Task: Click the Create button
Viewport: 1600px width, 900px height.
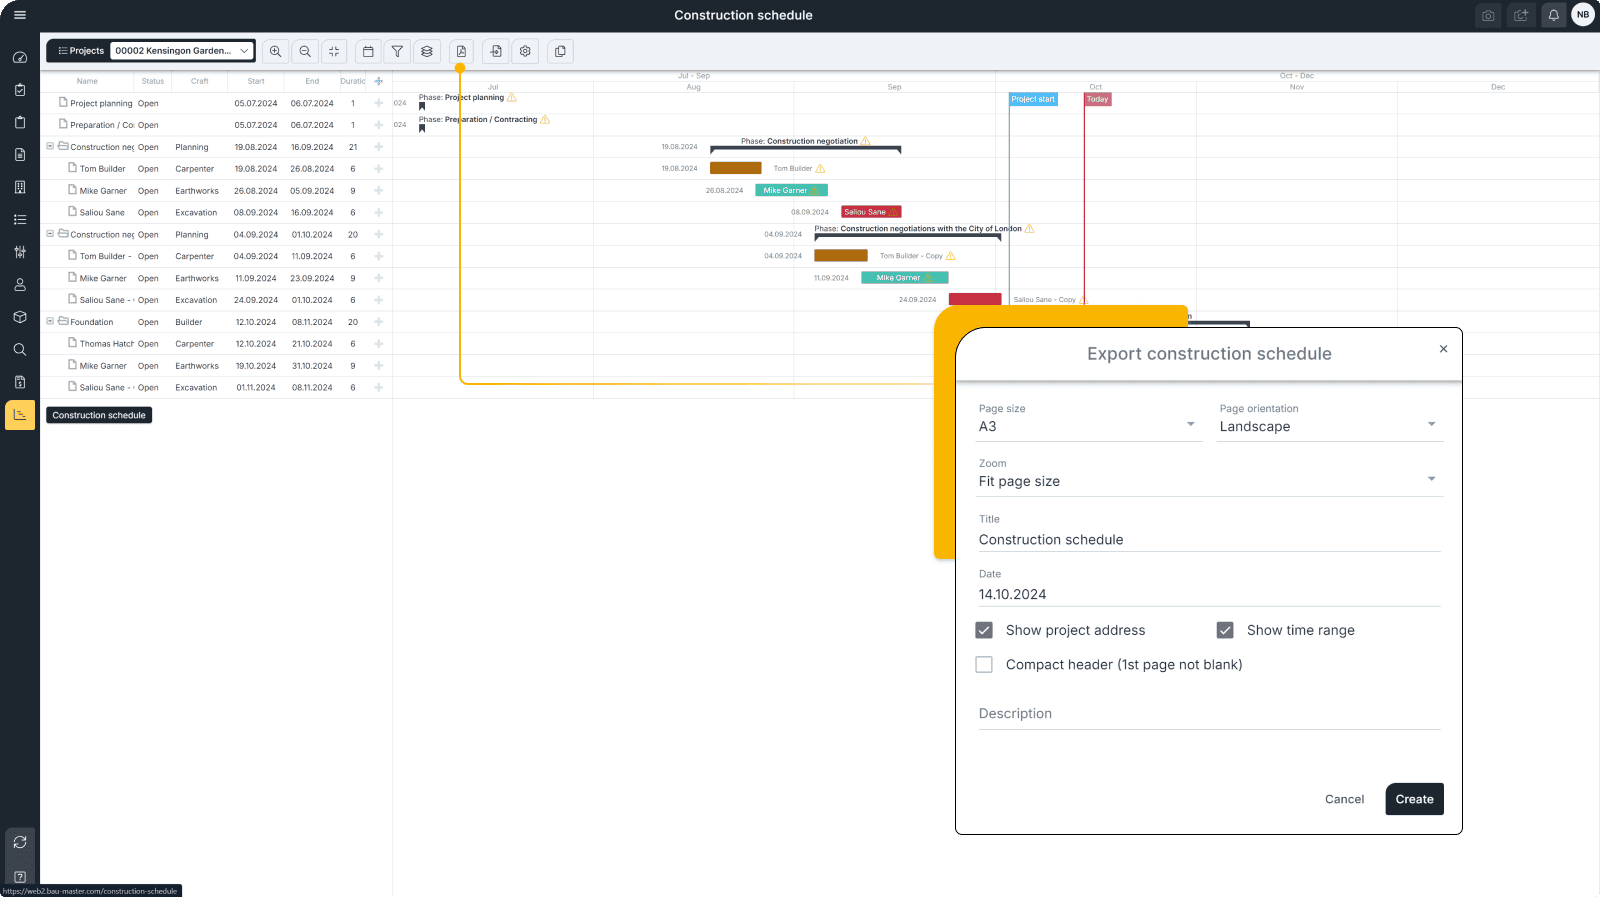Action: click(1414, 799)
